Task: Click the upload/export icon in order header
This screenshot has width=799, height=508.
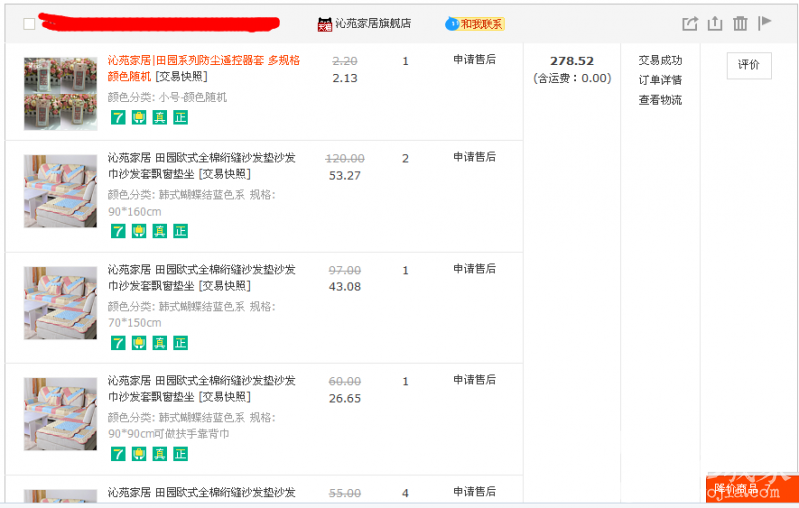Action: click(714, 24)
